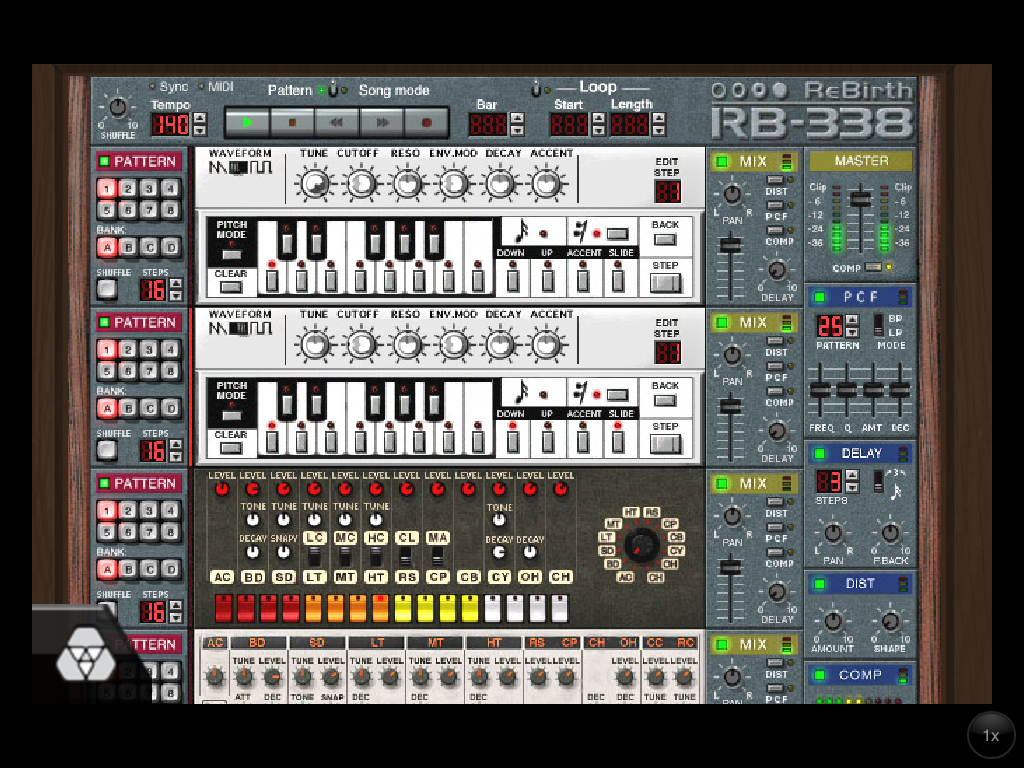Step up the Bar counter

tap(517, 118)
